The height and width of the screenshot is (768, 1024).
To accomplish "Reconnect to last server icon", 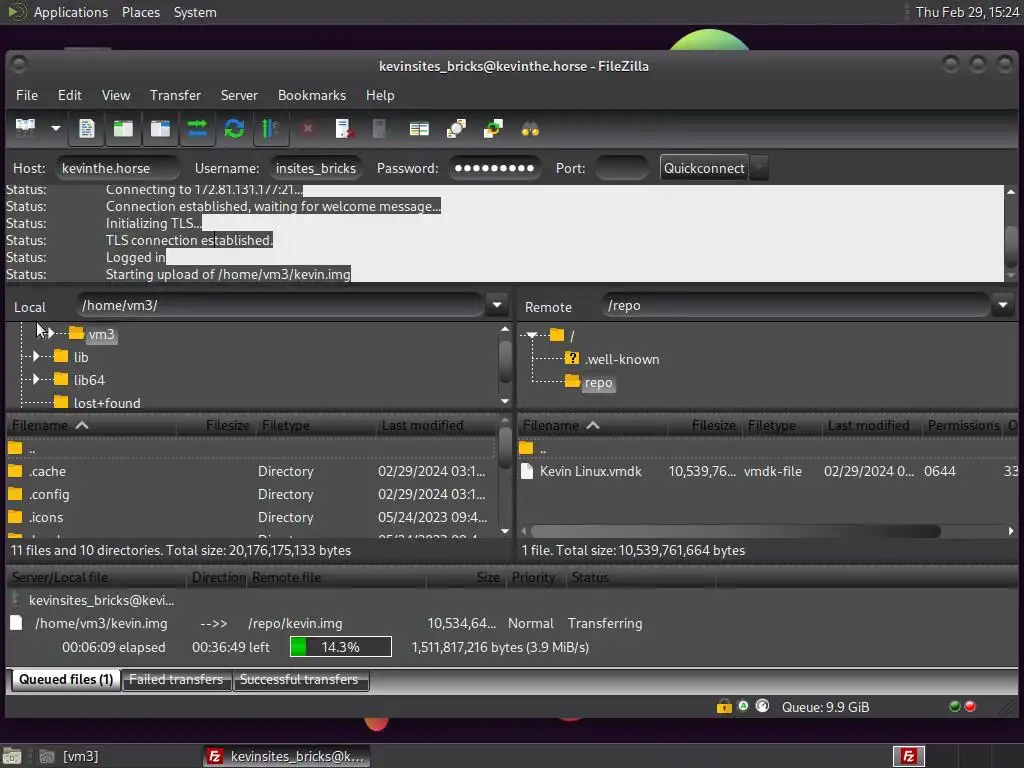I will click(x=379, y=128).
